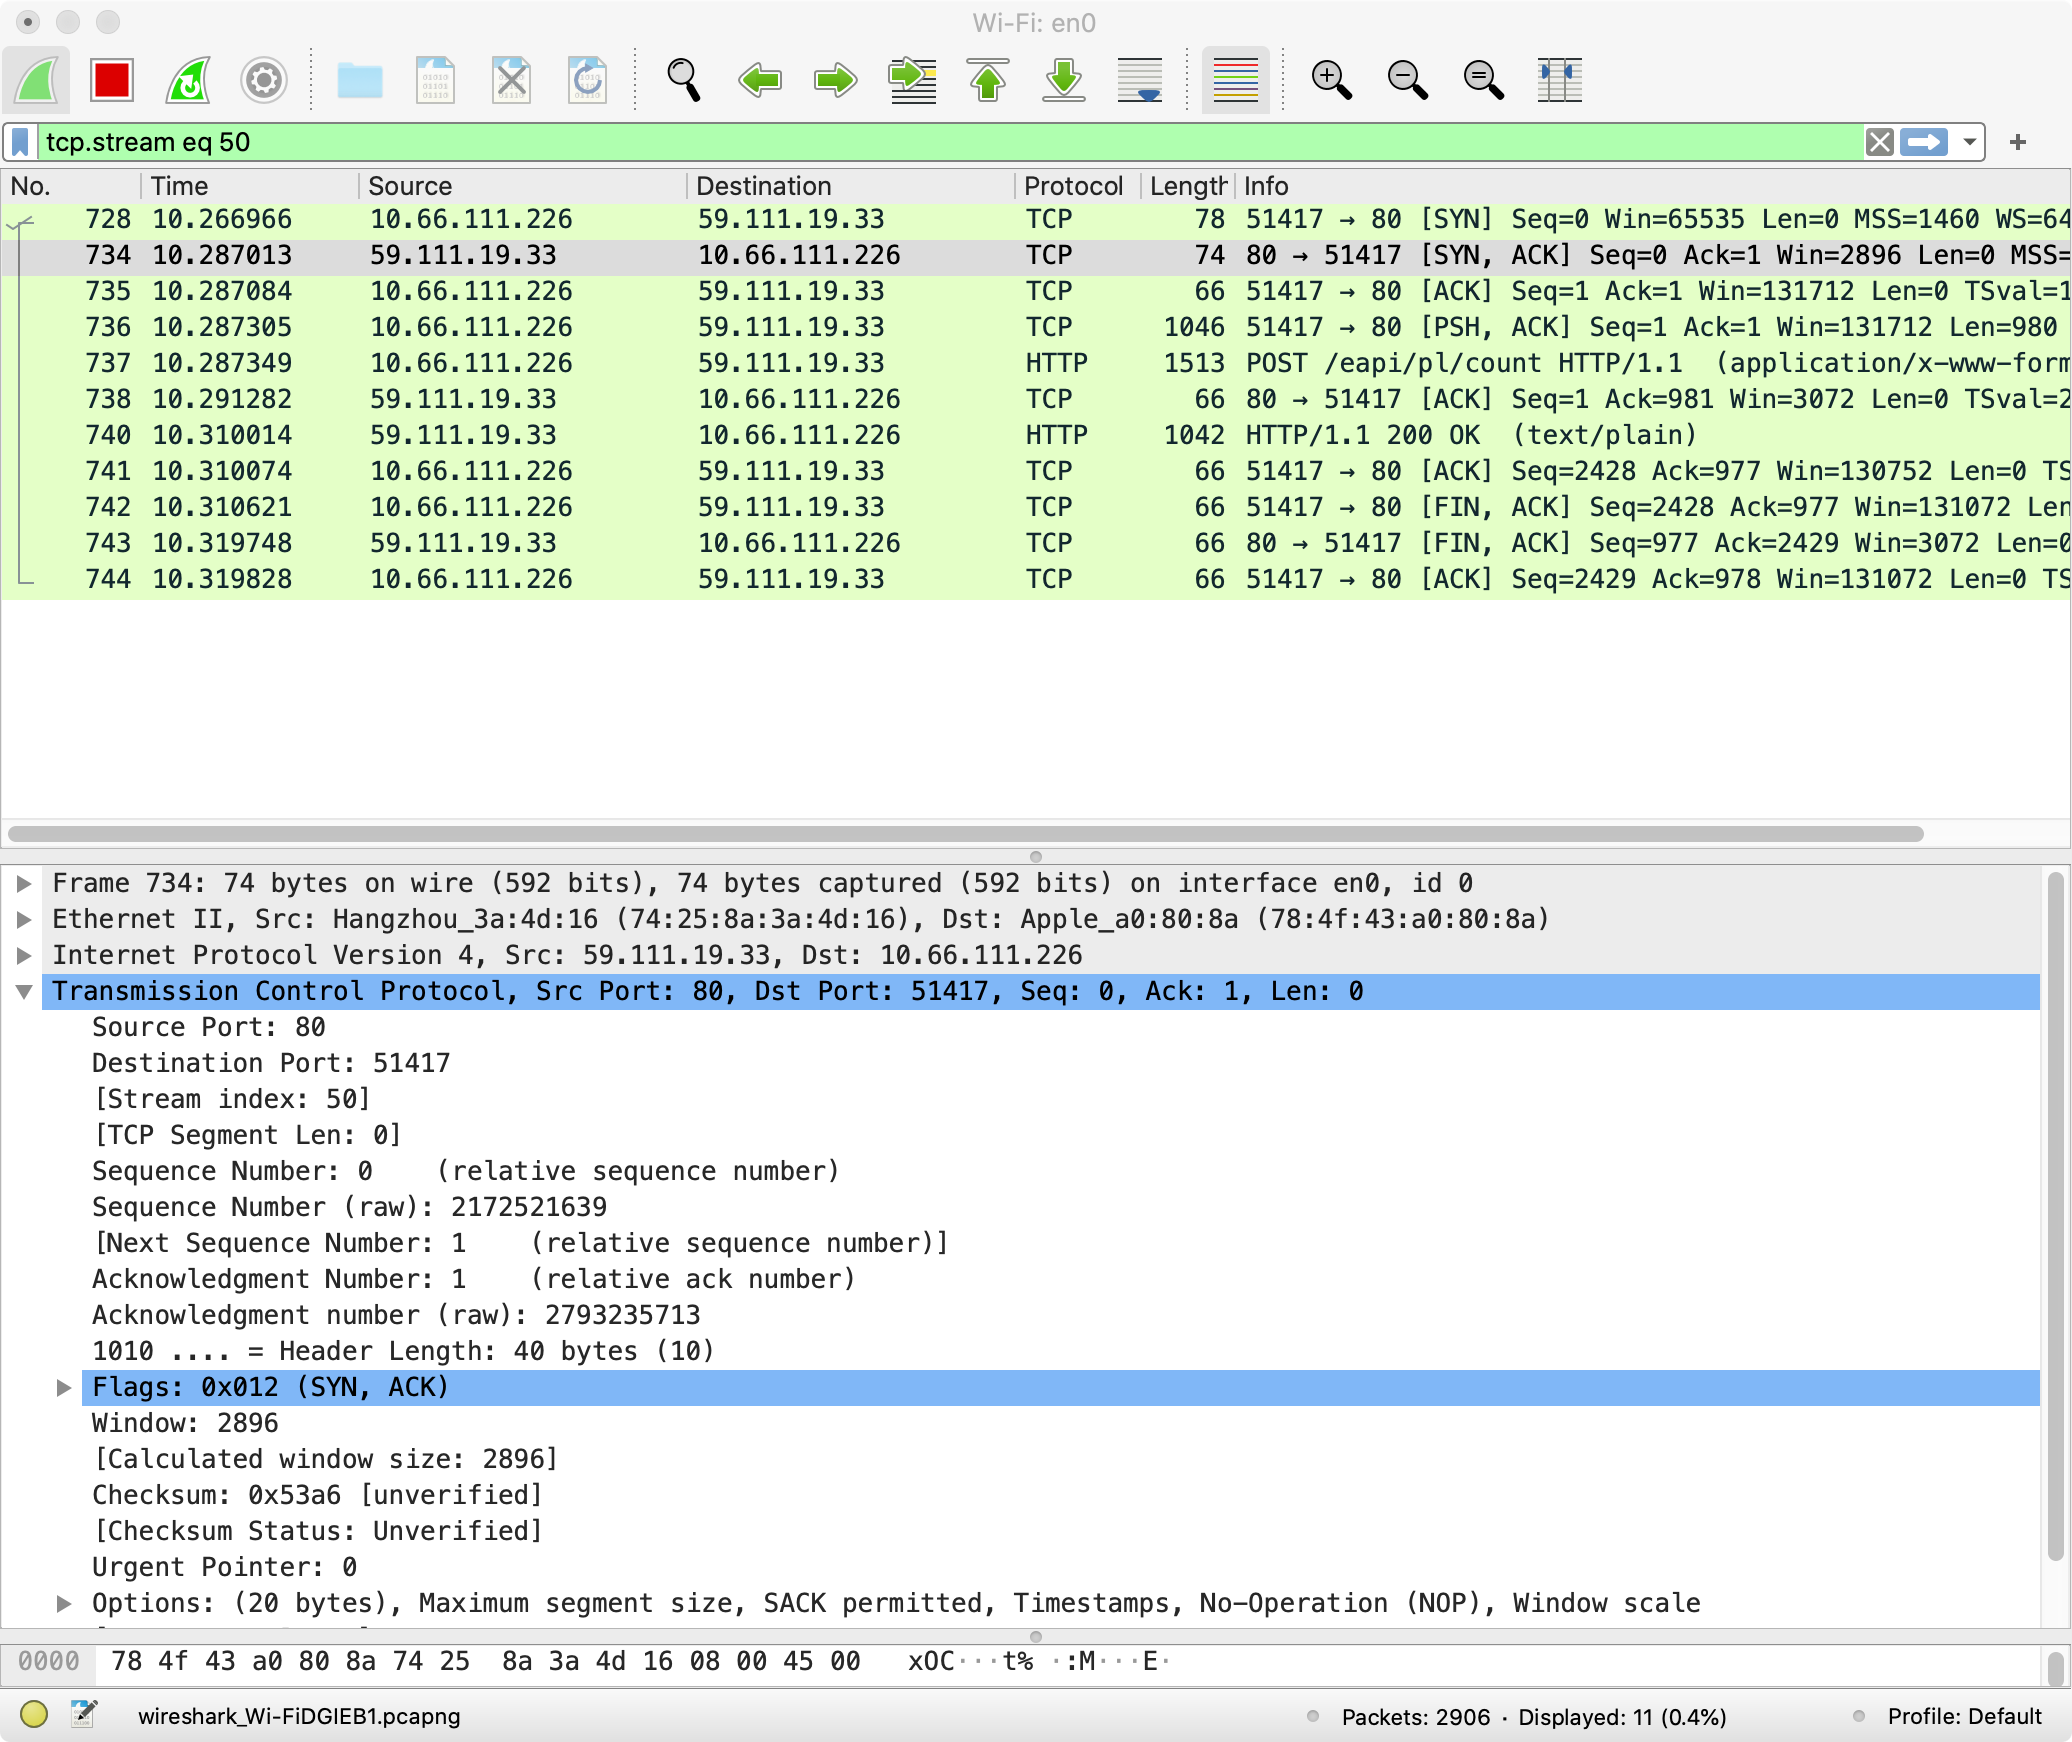Image resolution: width=2072 pixels, height=1742 pixels.
Task: Sort packets by Protocol column header
Action: (1073, 186)
